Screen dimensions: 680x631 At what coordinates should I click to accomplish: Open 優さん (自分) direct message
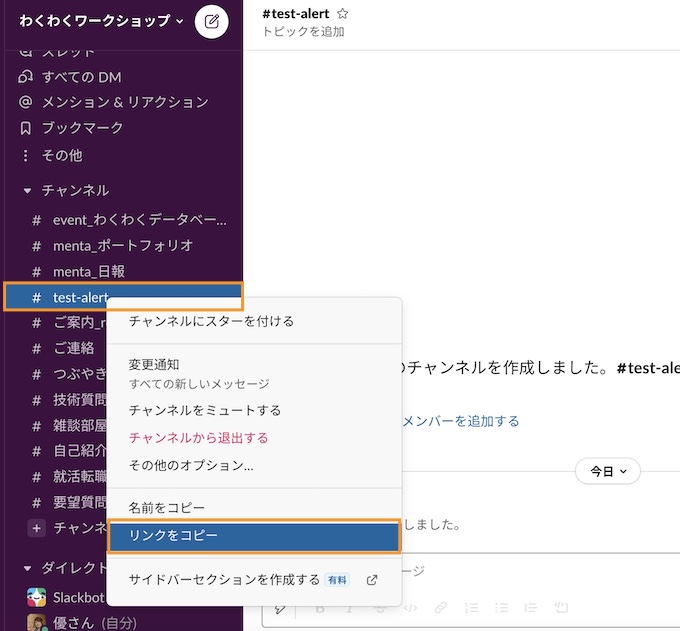(x=95, y=623)
